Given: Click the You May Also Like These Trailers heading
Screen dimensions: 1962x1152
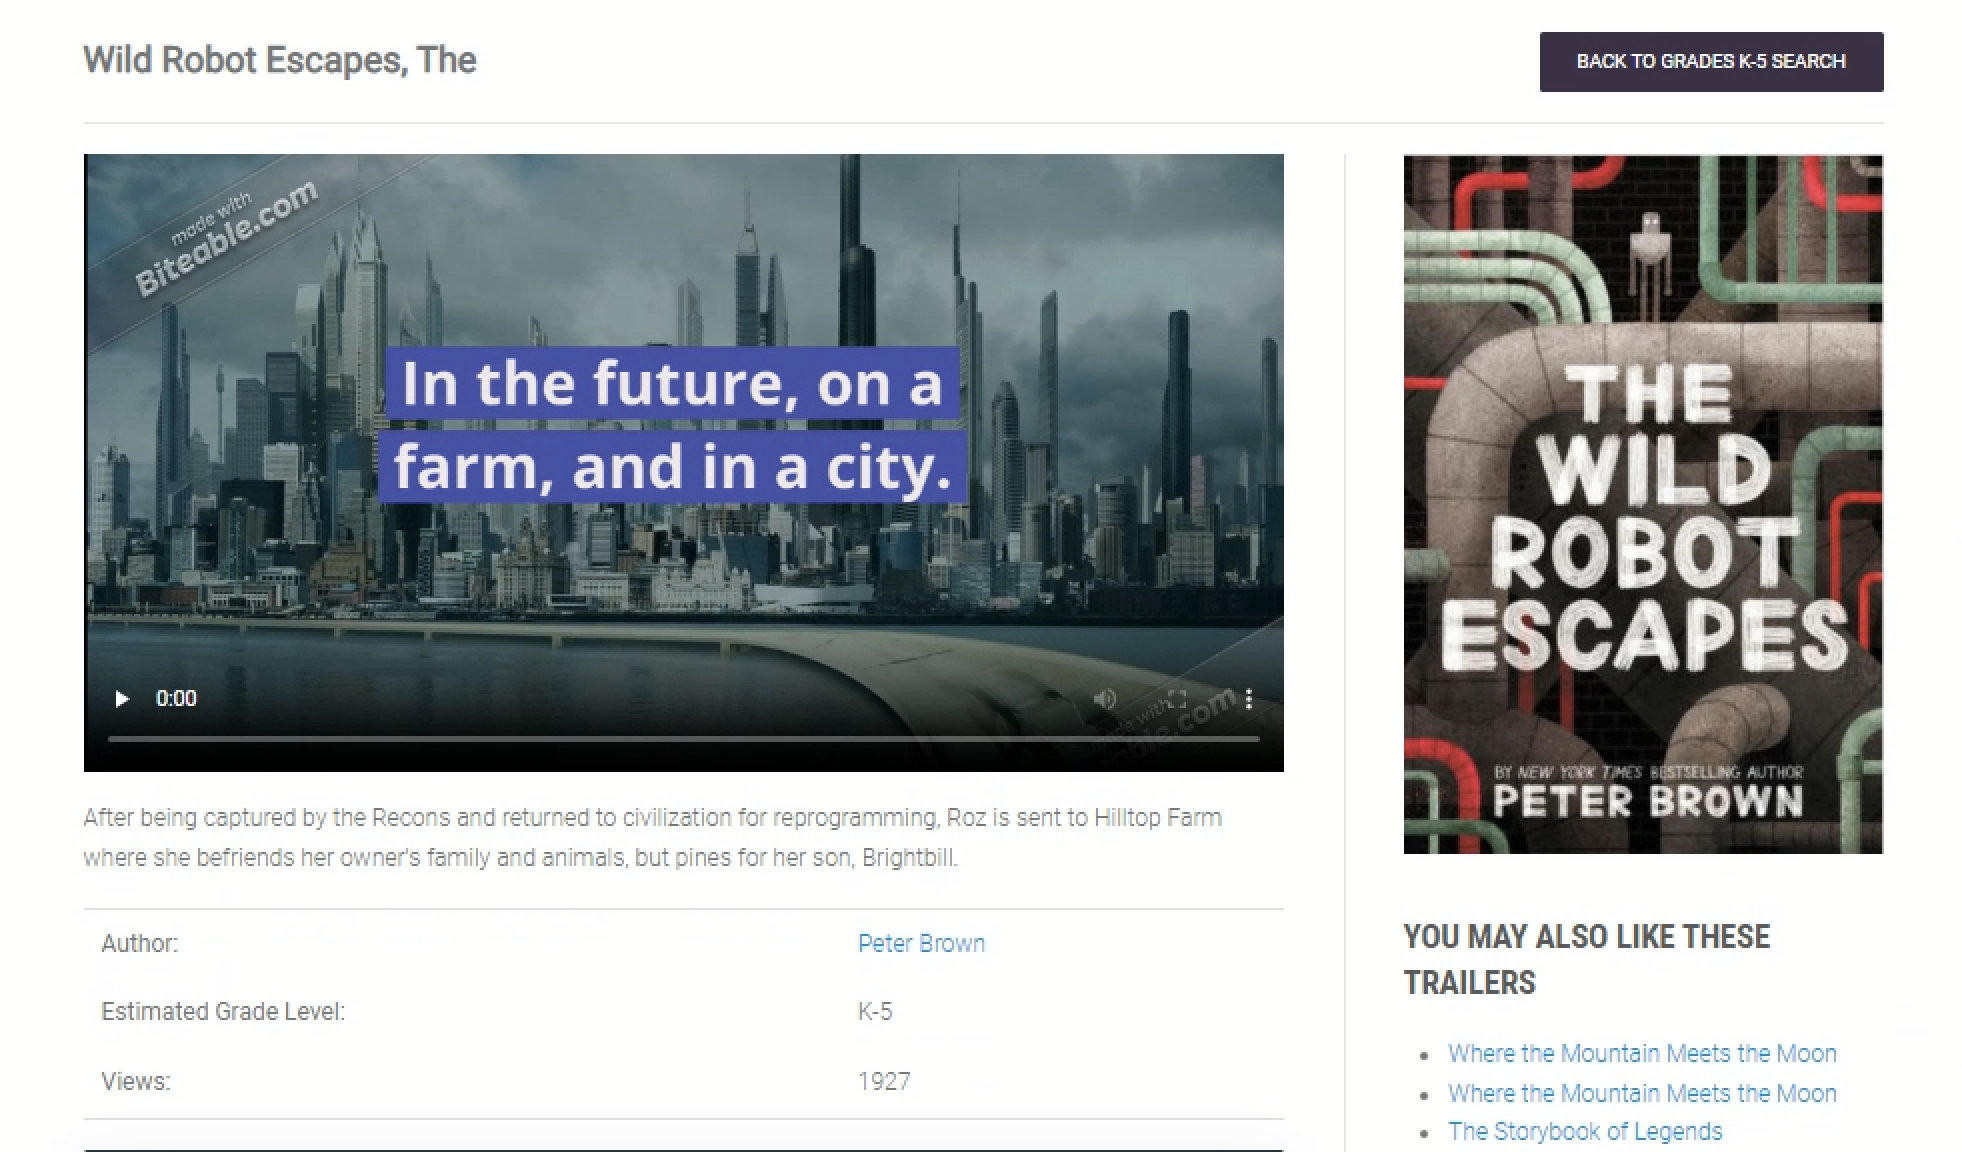Looking at the screenshot, I should pos(1587,959).
